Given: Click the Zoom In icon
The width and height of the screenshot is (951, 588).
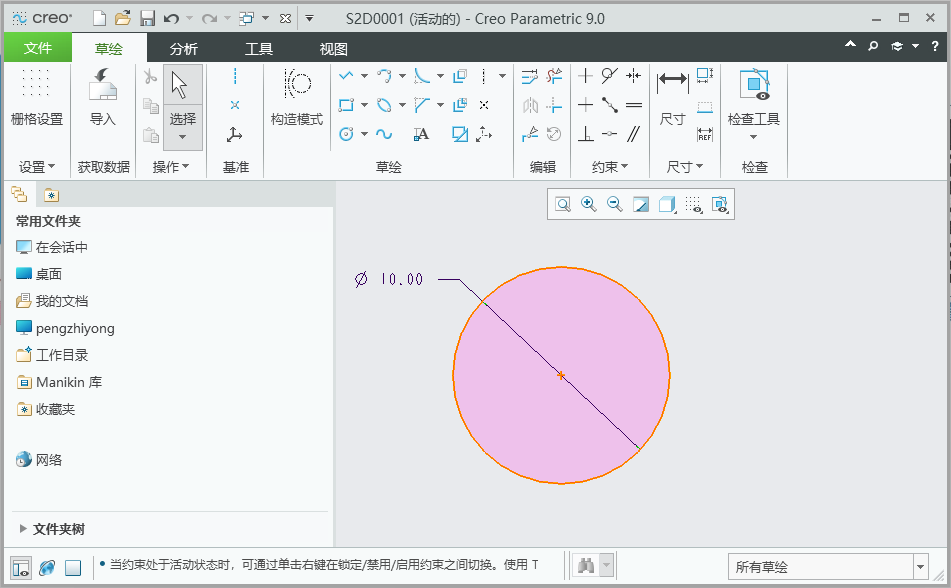Looking at the screenshot, I should [x=588, y=204].
